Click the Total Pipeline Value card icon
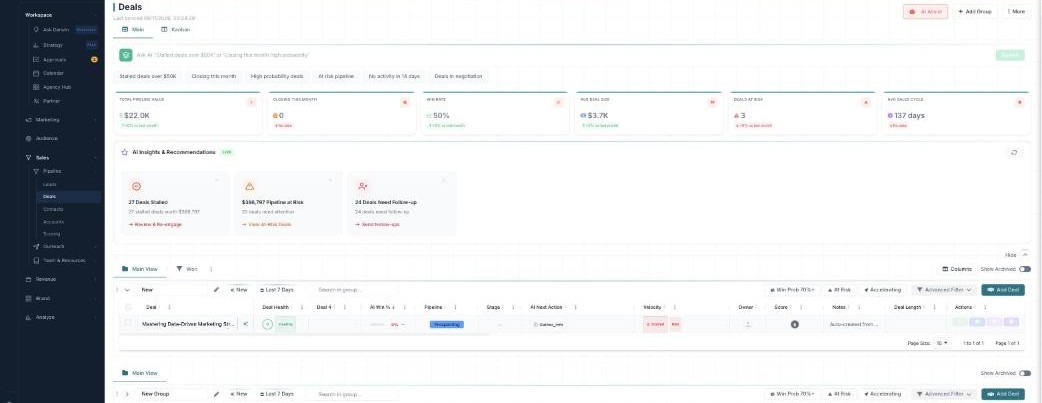1042x403 pixels. coord(251,102)
